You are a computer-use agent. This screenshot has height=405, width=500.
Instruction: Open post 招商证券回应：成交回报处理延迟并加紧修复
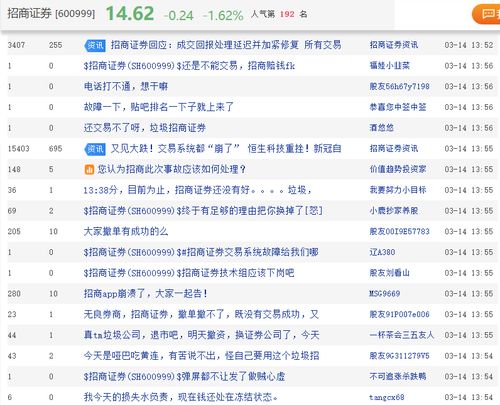226,45
